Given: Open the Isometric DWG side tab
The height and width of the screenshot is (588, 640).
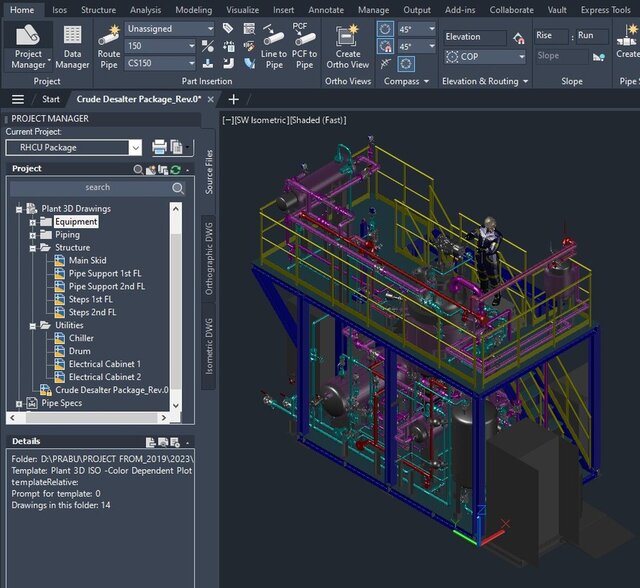Looking at the screenshot, I should [209, 346].
